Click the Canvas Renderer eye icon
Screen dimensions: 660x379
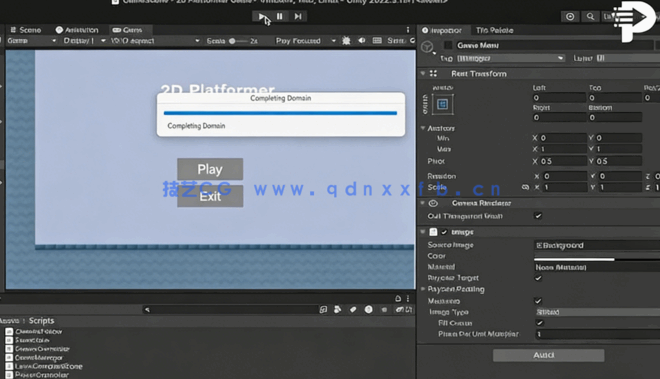click(x=434, y=203)
